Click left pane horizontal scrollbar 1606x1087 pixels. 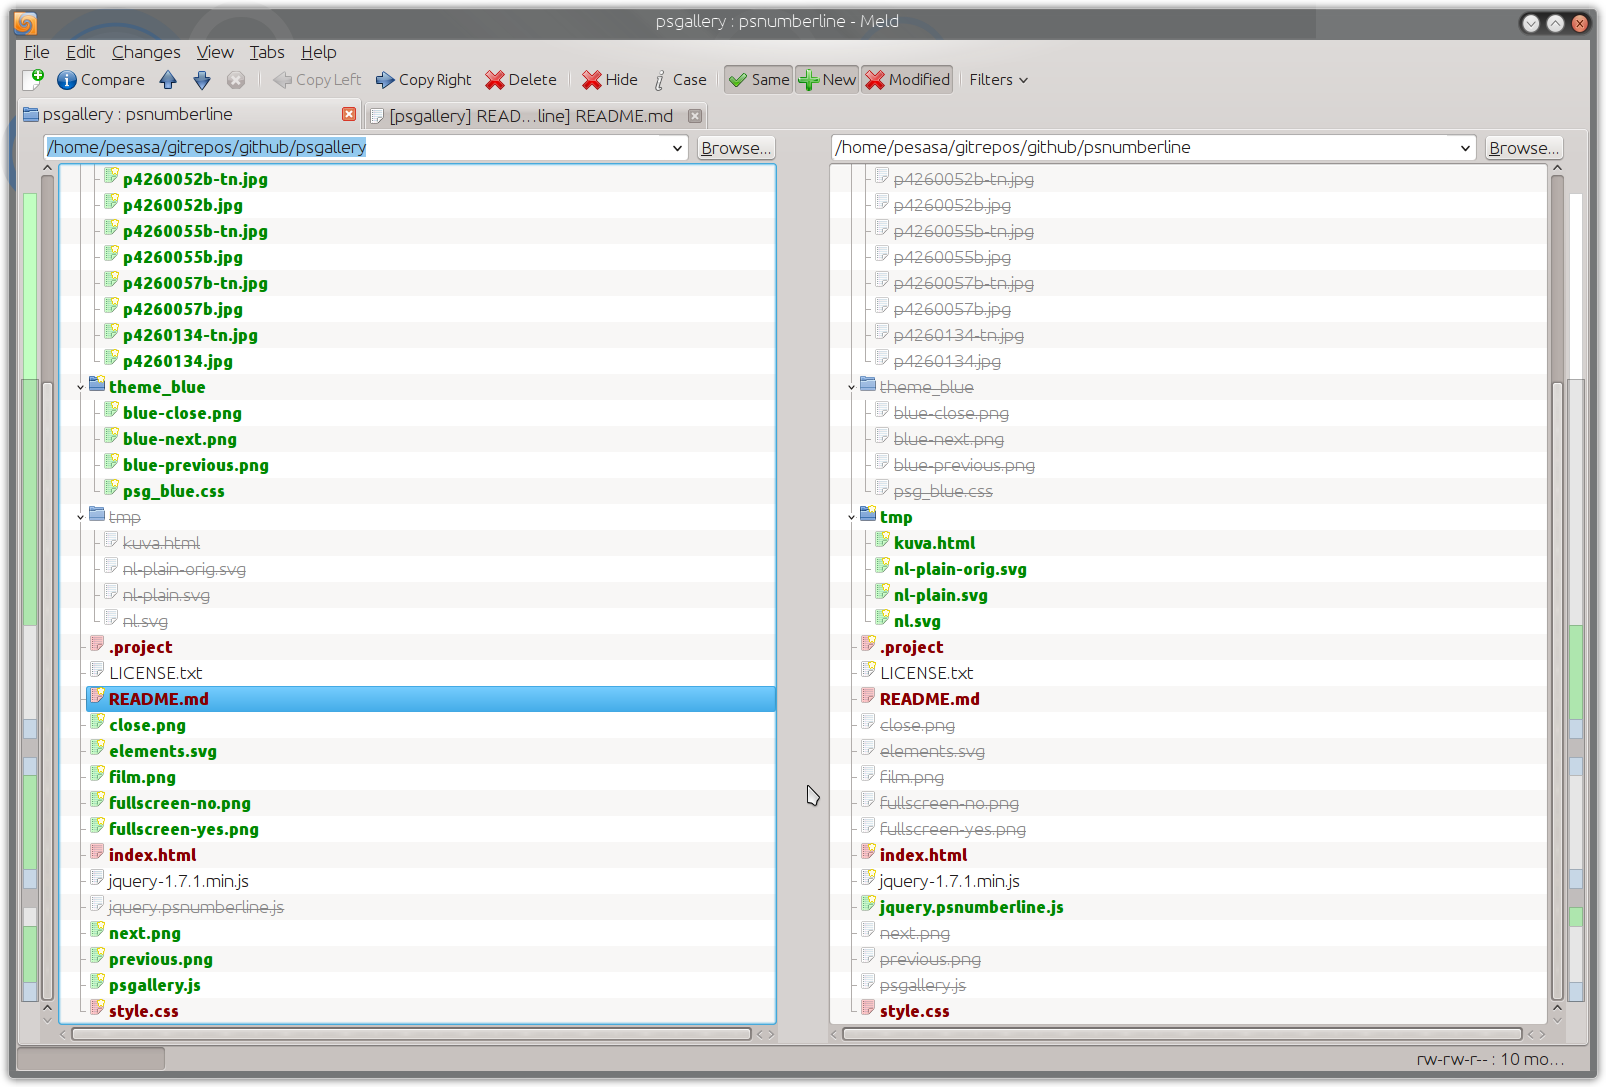[412, 1034]
